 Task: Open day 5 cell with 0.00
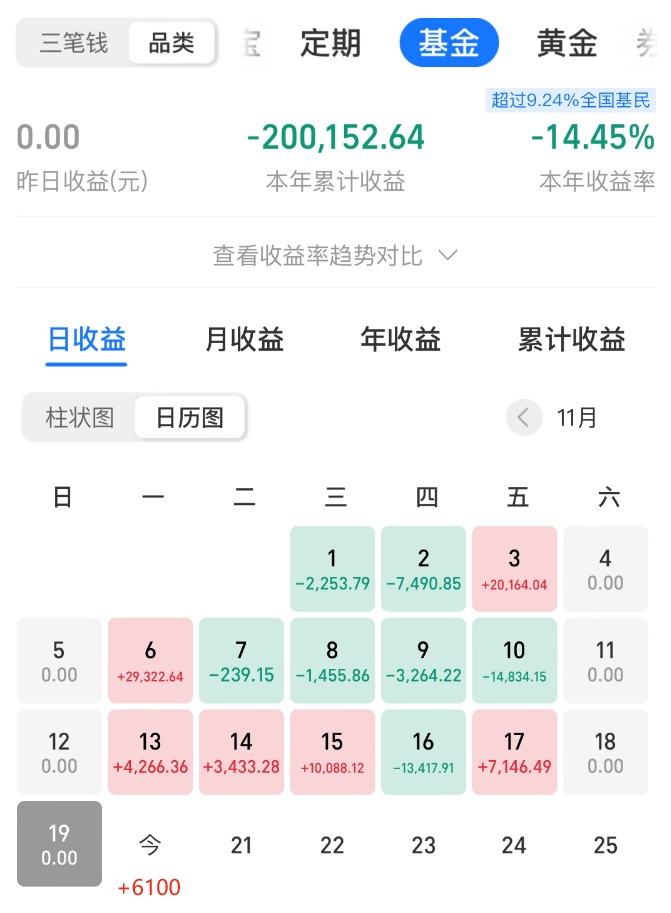tap(59, 660)
